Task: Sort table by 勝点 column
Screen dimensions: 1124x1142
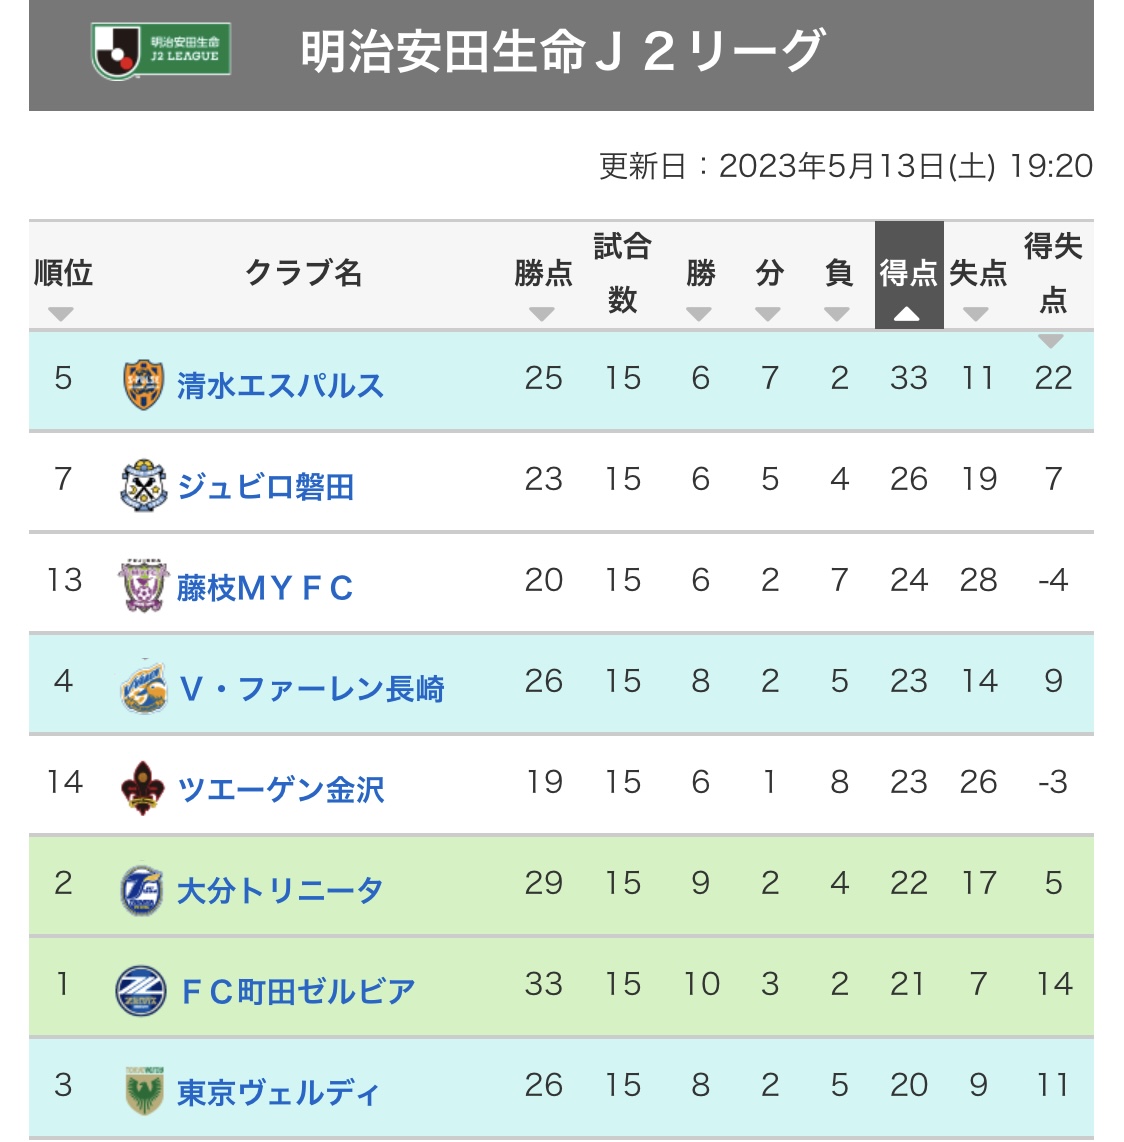Action: pos(543,283)
